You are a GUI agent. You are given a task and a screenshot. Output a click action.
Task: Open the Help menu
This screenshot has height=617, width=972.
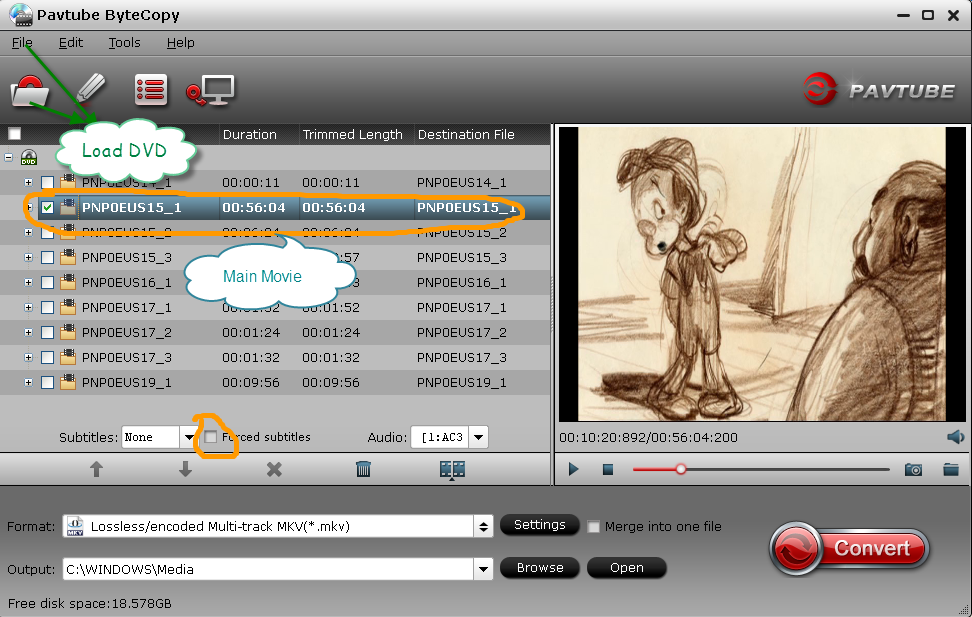181,43
